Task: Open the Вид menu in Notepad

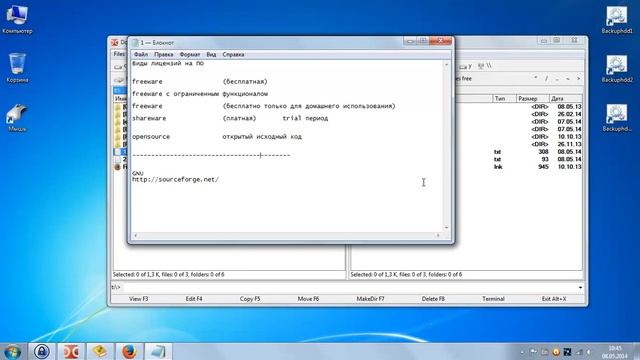Action: point(211,54)
